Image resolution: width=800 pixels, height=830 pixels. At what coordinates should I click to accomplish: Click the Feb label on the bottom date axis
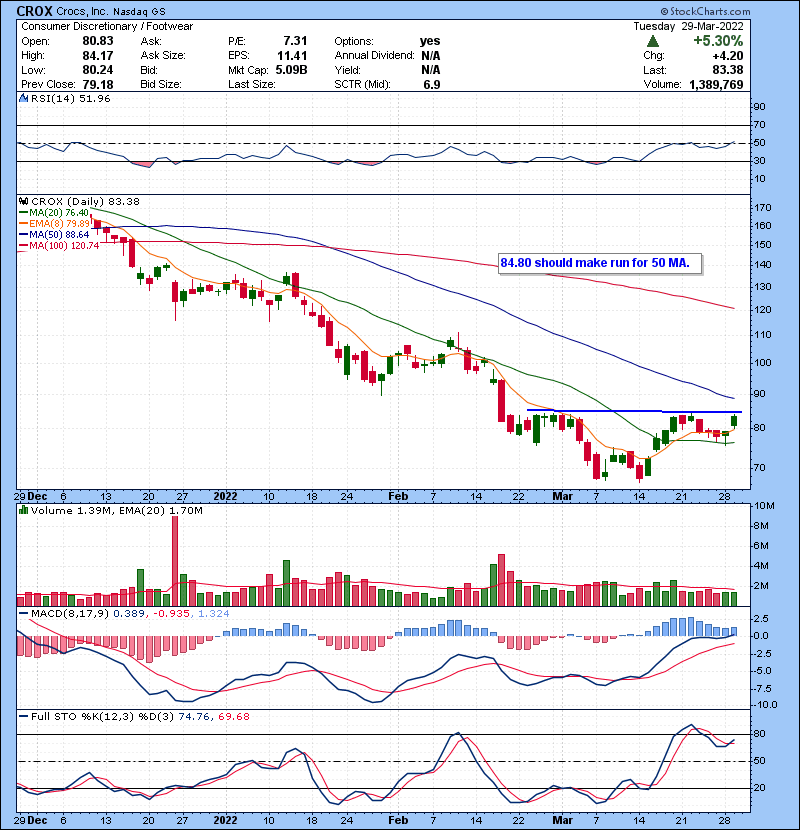coord(398,820)
